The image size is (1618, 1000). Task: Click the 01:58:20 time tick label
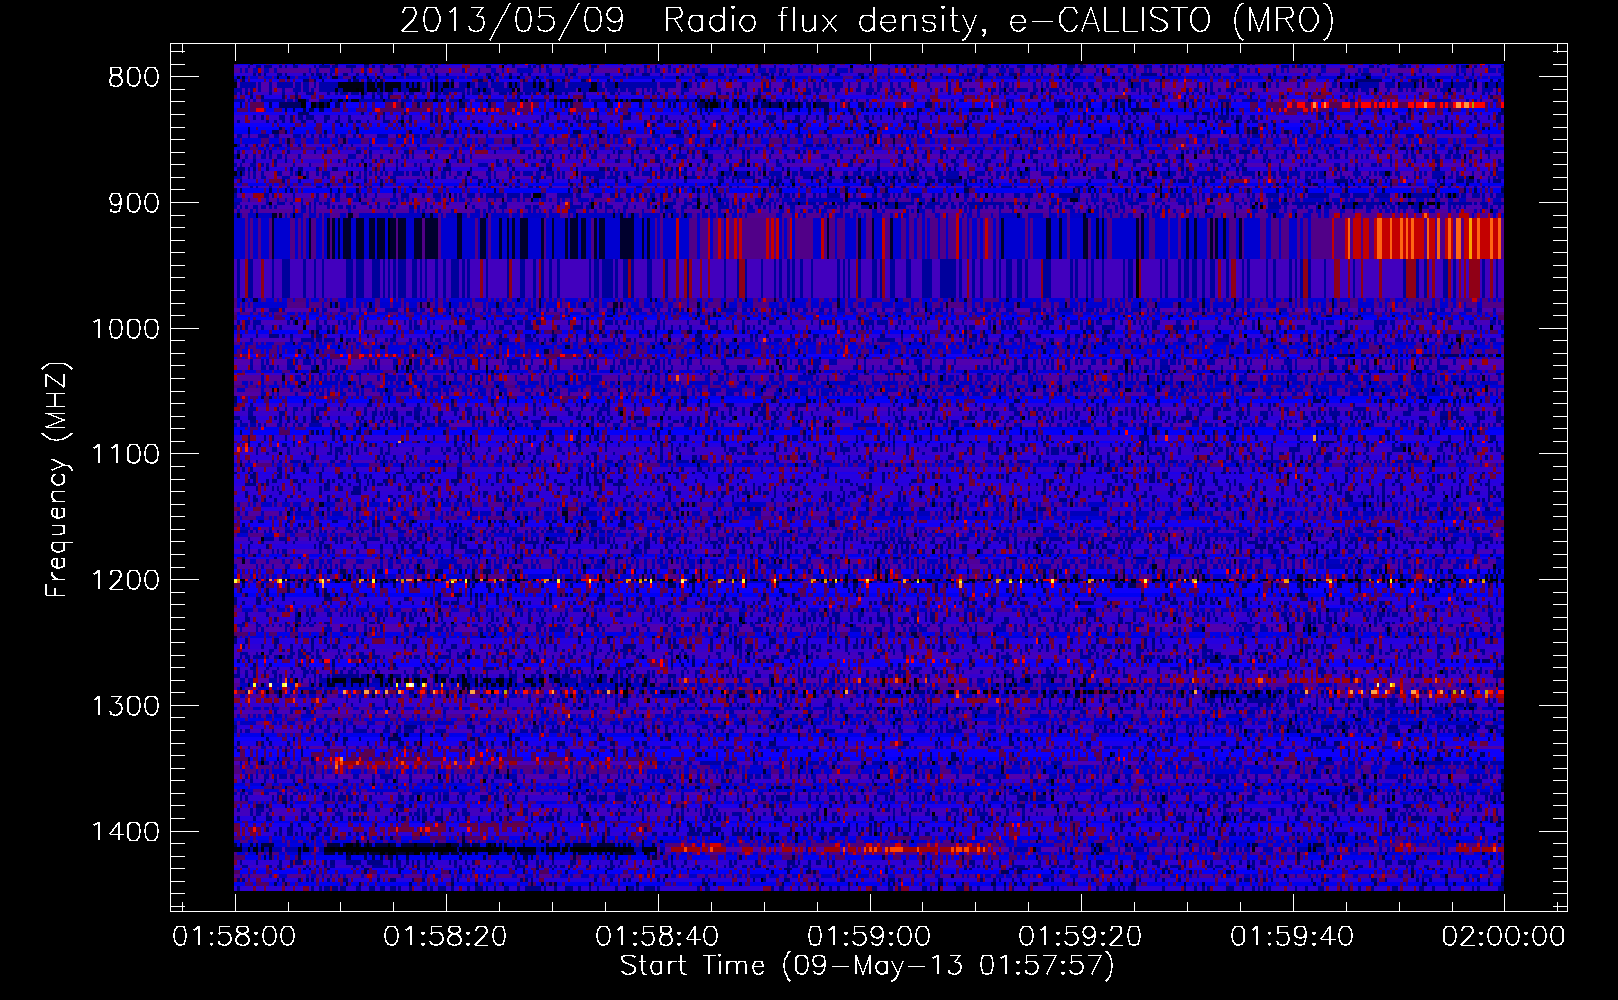point(446,937)
